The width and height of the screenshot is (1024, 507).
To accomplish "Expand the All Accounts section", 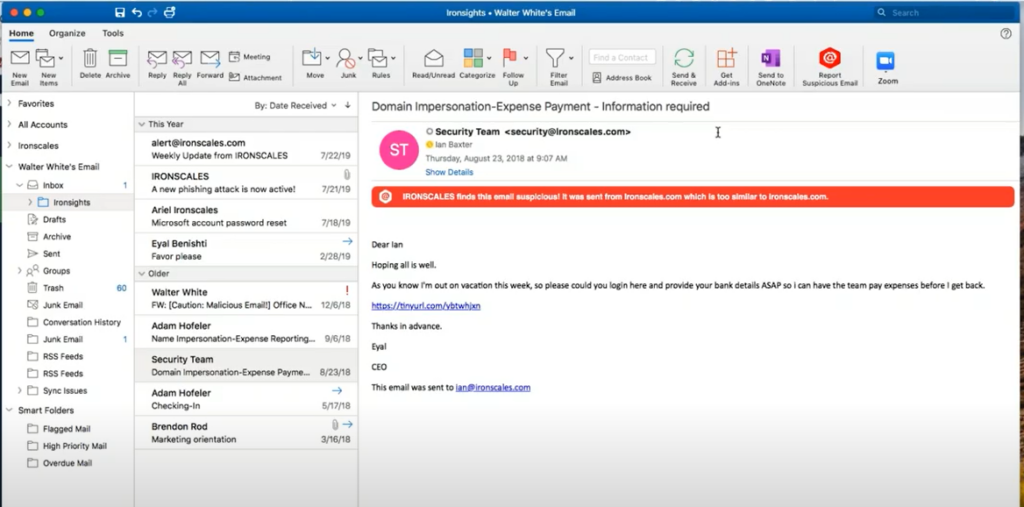I will 9,124.
